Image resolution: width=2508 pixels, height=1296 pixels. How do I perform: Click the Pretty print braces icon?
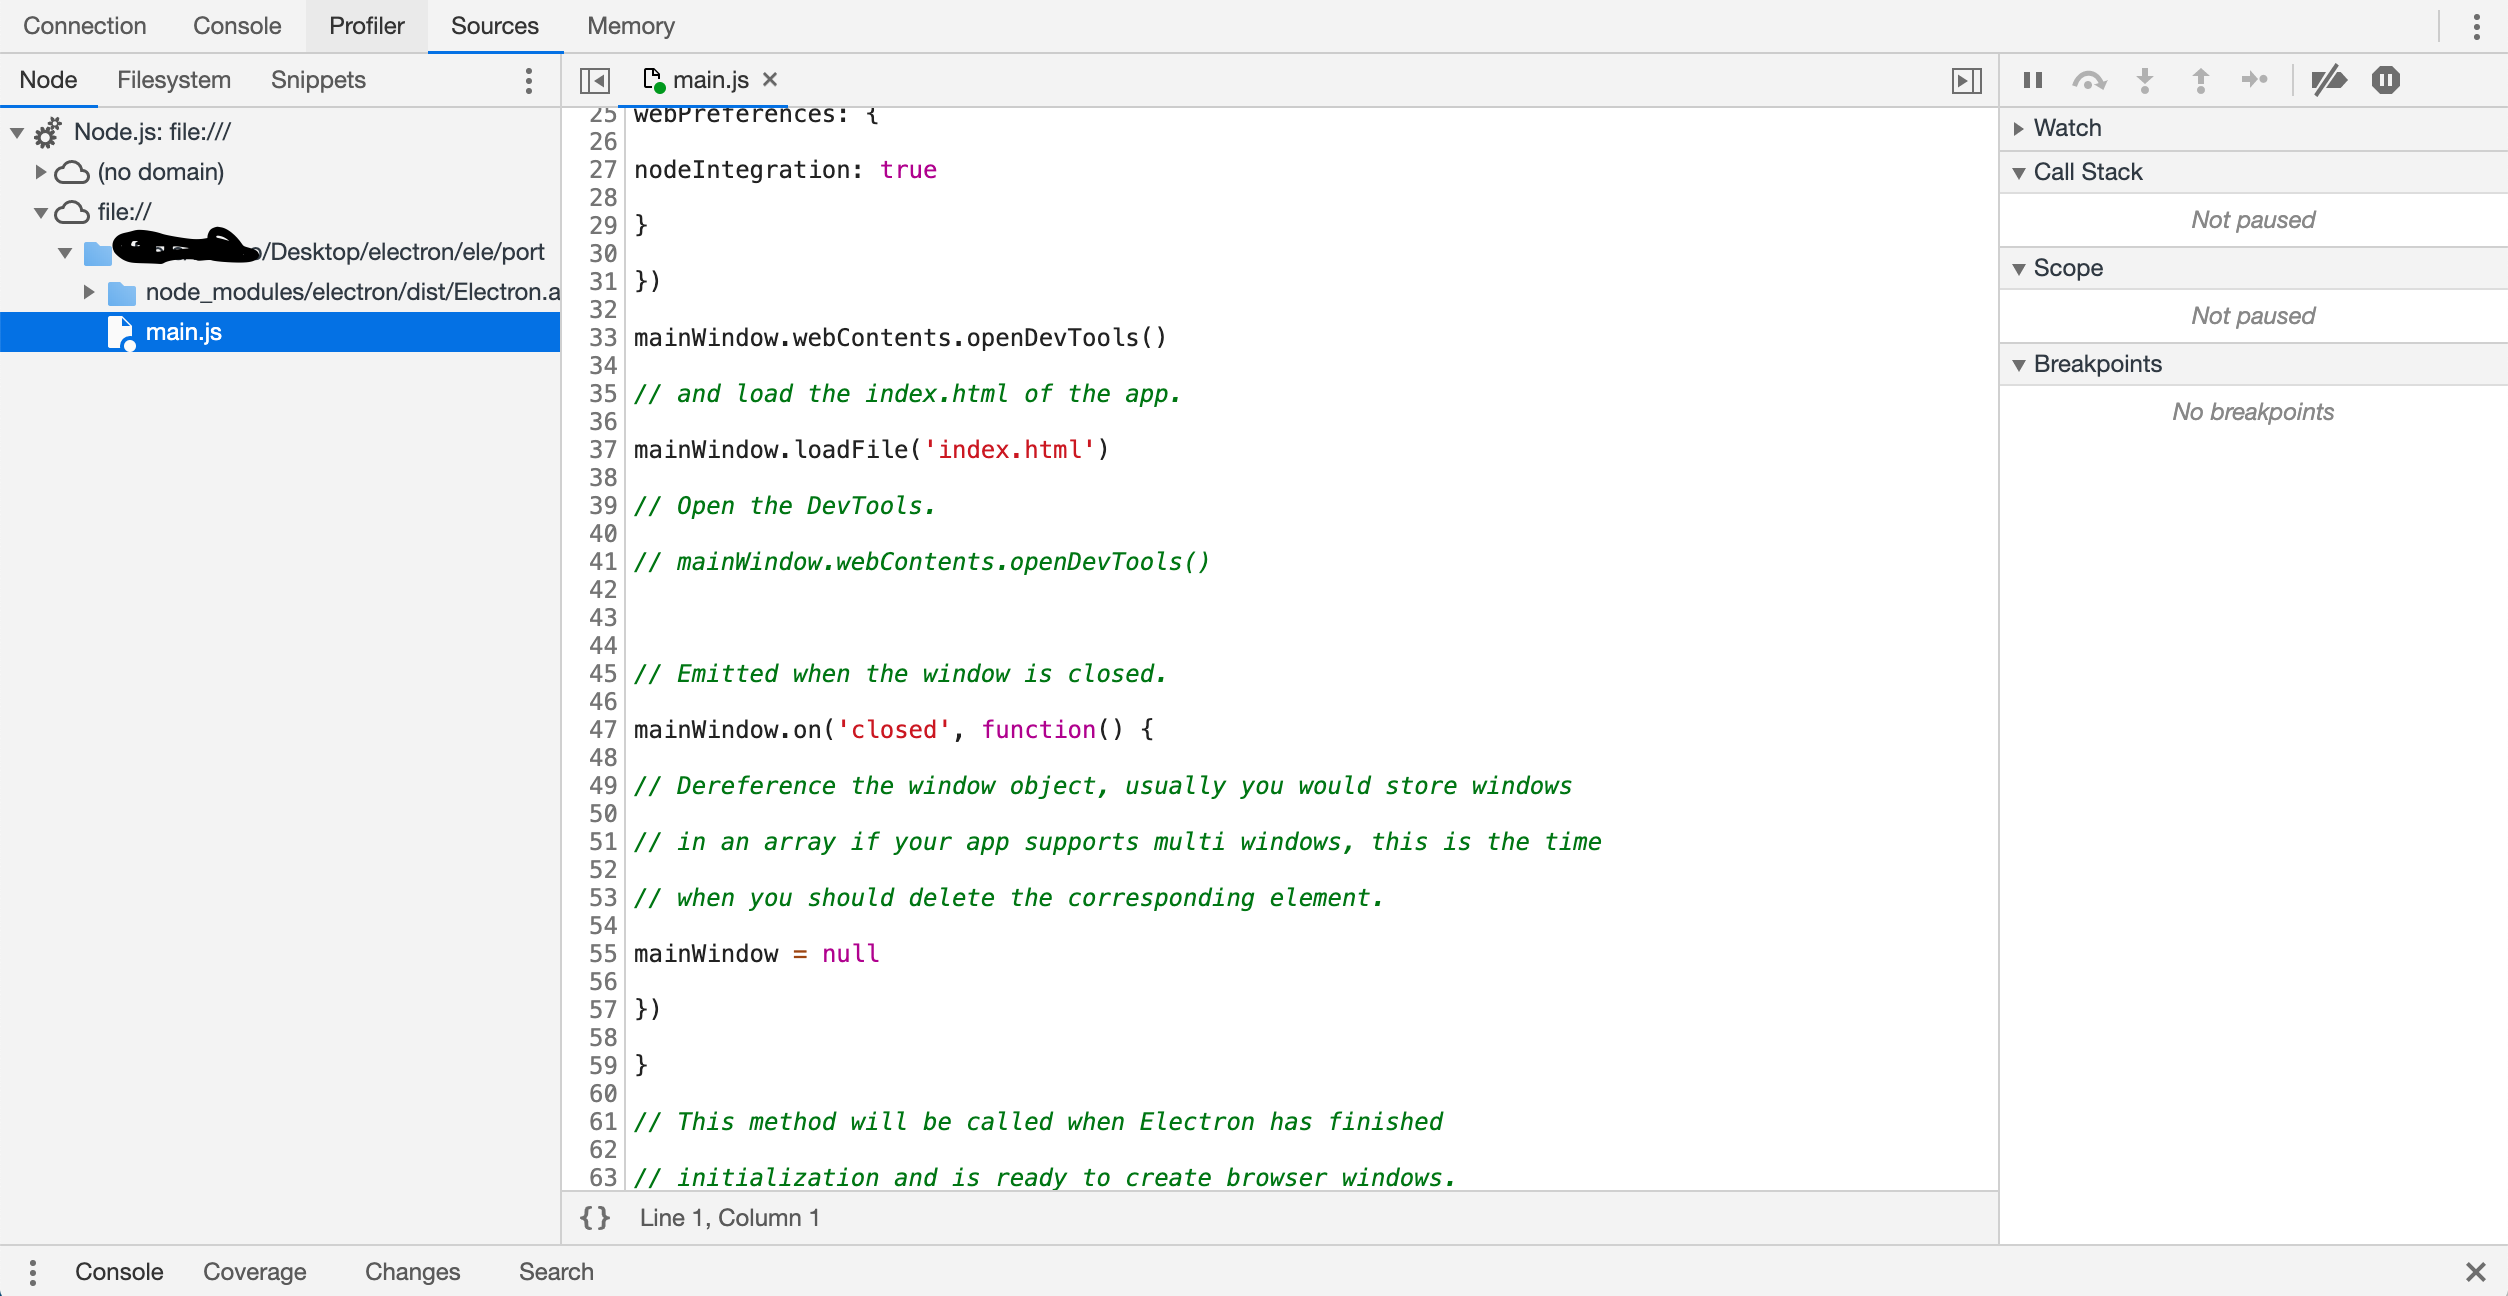tap(595, 1217)
